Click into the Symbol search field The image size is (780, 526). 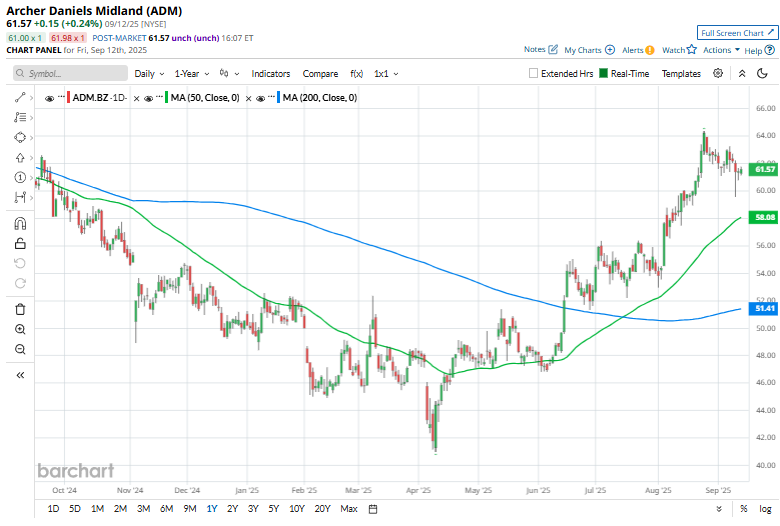[70, 73]
